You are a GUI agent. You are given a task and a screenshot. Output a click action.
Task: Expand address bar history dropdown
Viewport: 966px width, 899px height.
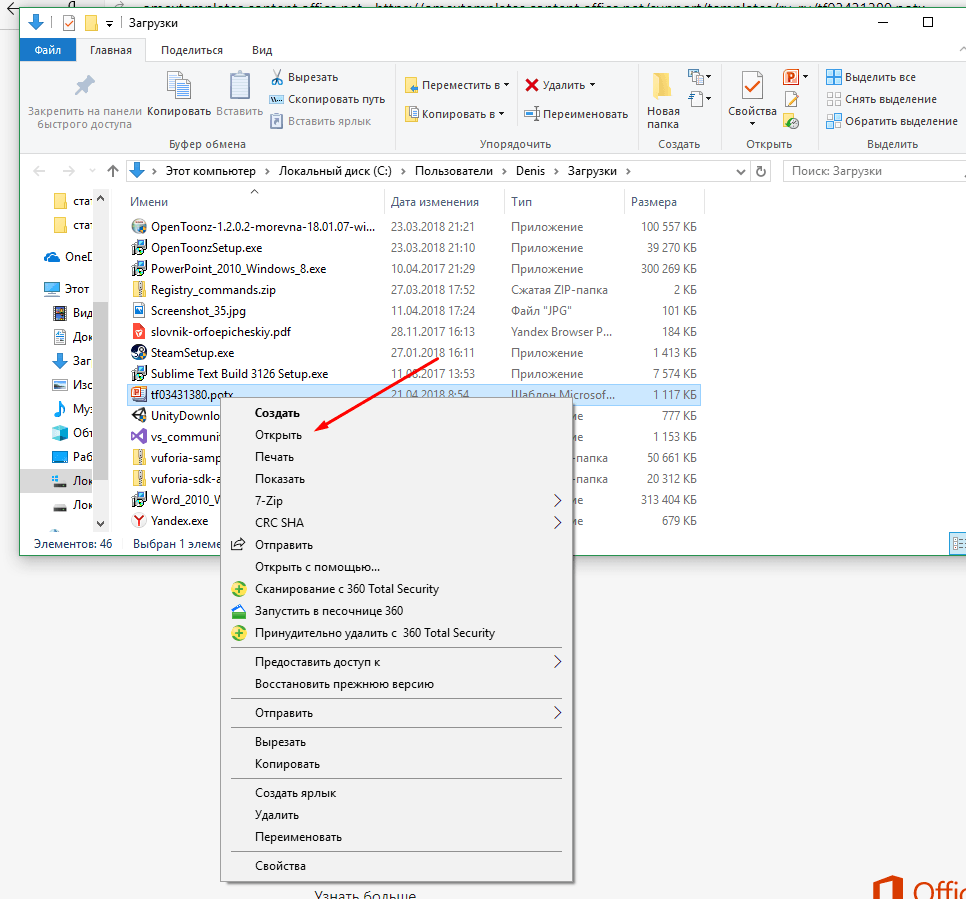[x=741, y=171]
